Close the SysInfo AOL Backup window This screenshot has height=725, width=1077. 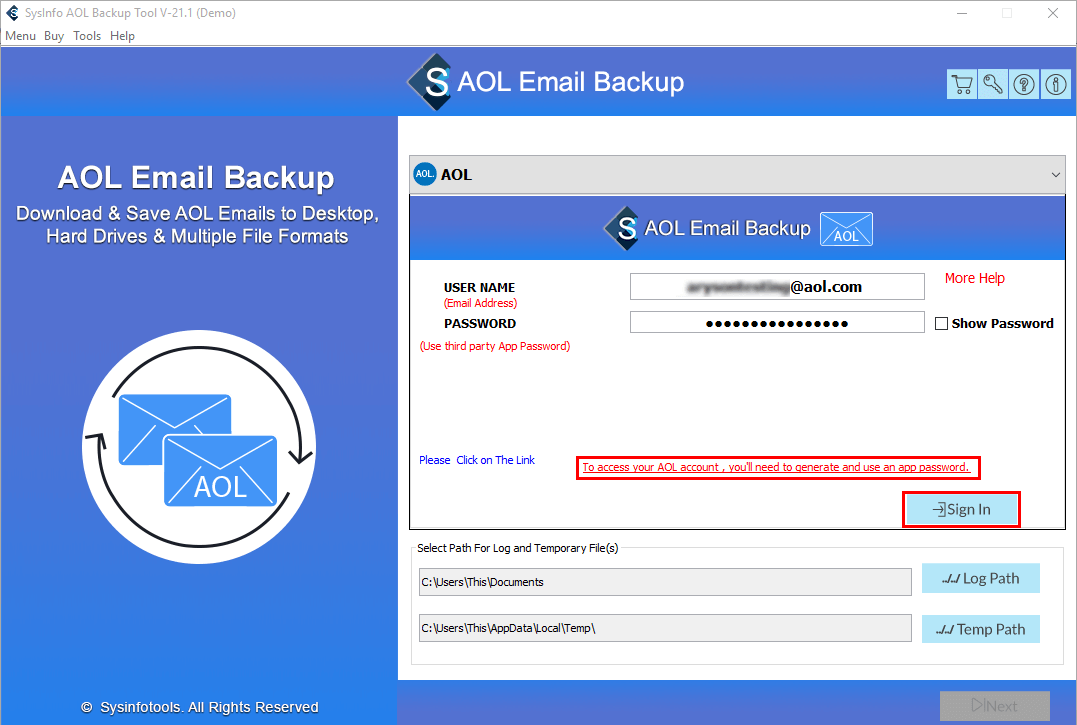1052,13
